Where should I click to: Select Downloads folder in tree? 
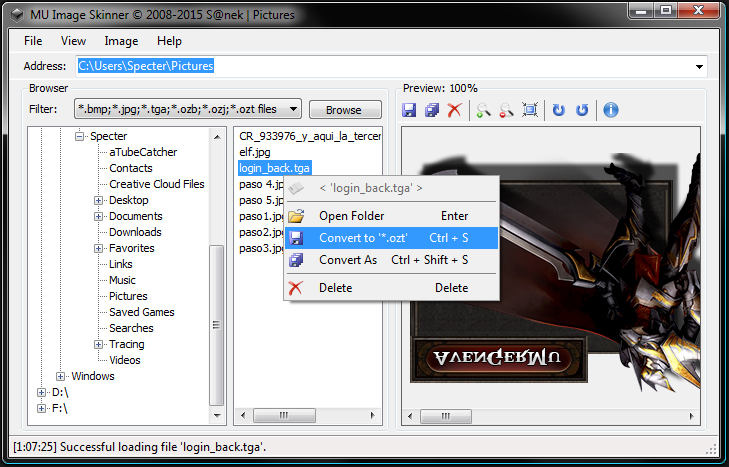(135, 232)
